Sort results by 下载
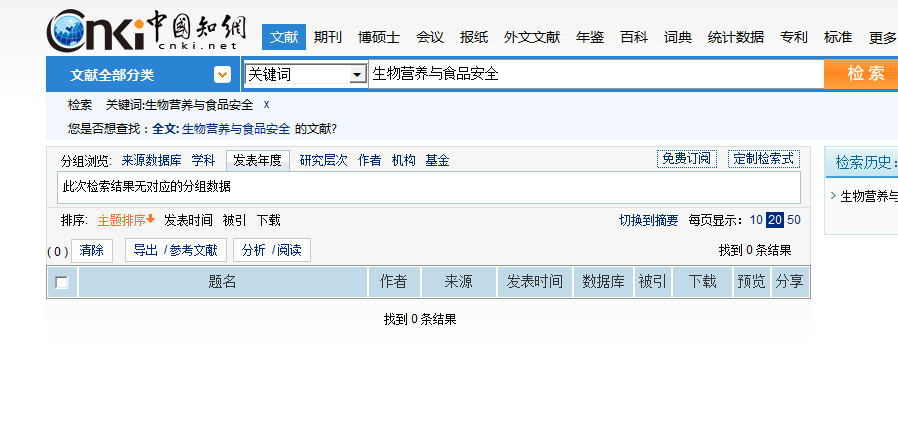The height and width of the screenshot is (427, 898). [268, 220]
